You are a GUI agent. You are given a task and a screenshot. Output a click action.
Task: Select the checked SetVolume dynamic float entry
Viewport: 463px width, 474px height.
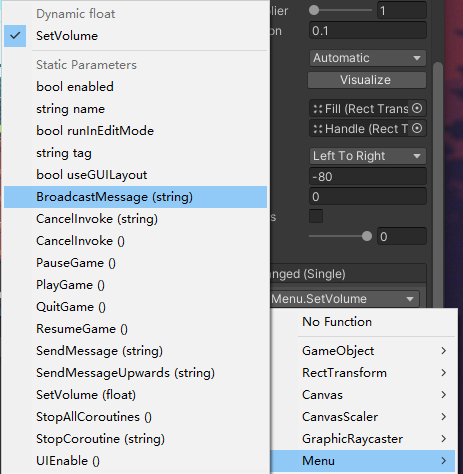135,36
